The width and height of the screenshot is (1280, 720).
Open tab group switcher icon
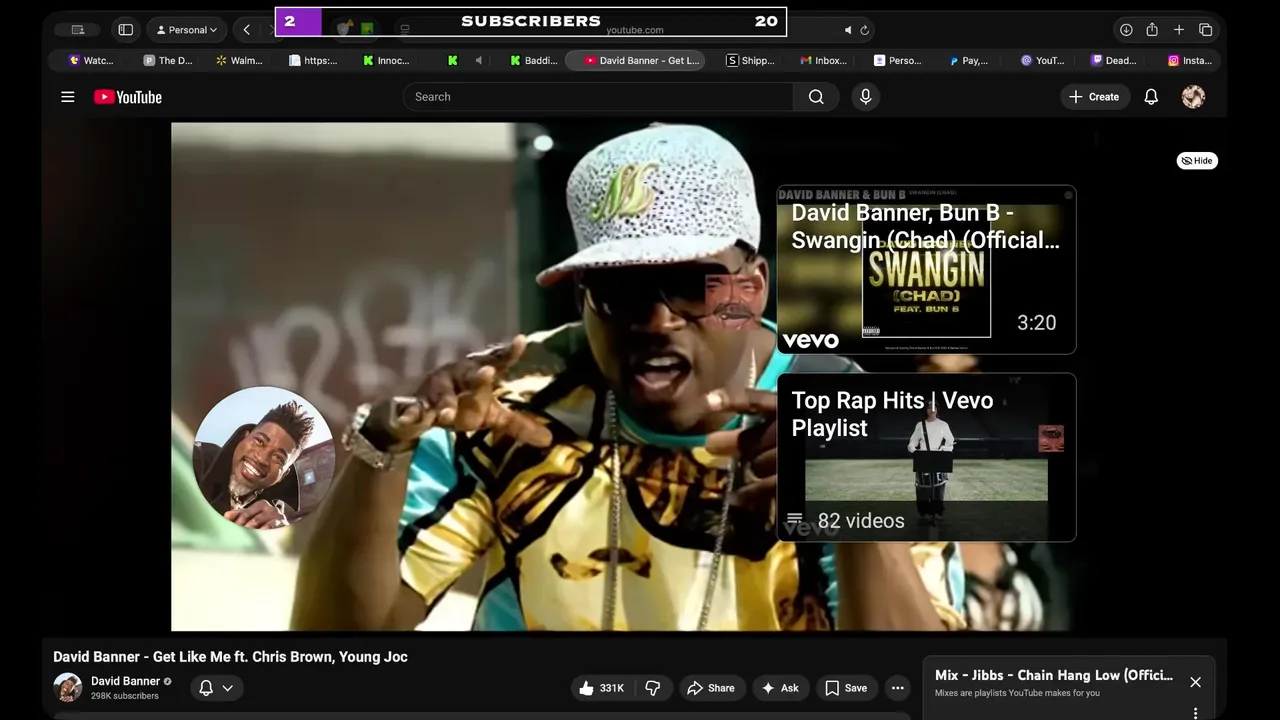(x=78, y=30)
